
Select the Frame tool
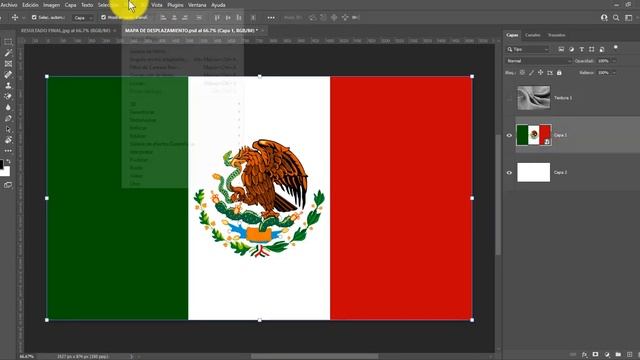[8, 64]
